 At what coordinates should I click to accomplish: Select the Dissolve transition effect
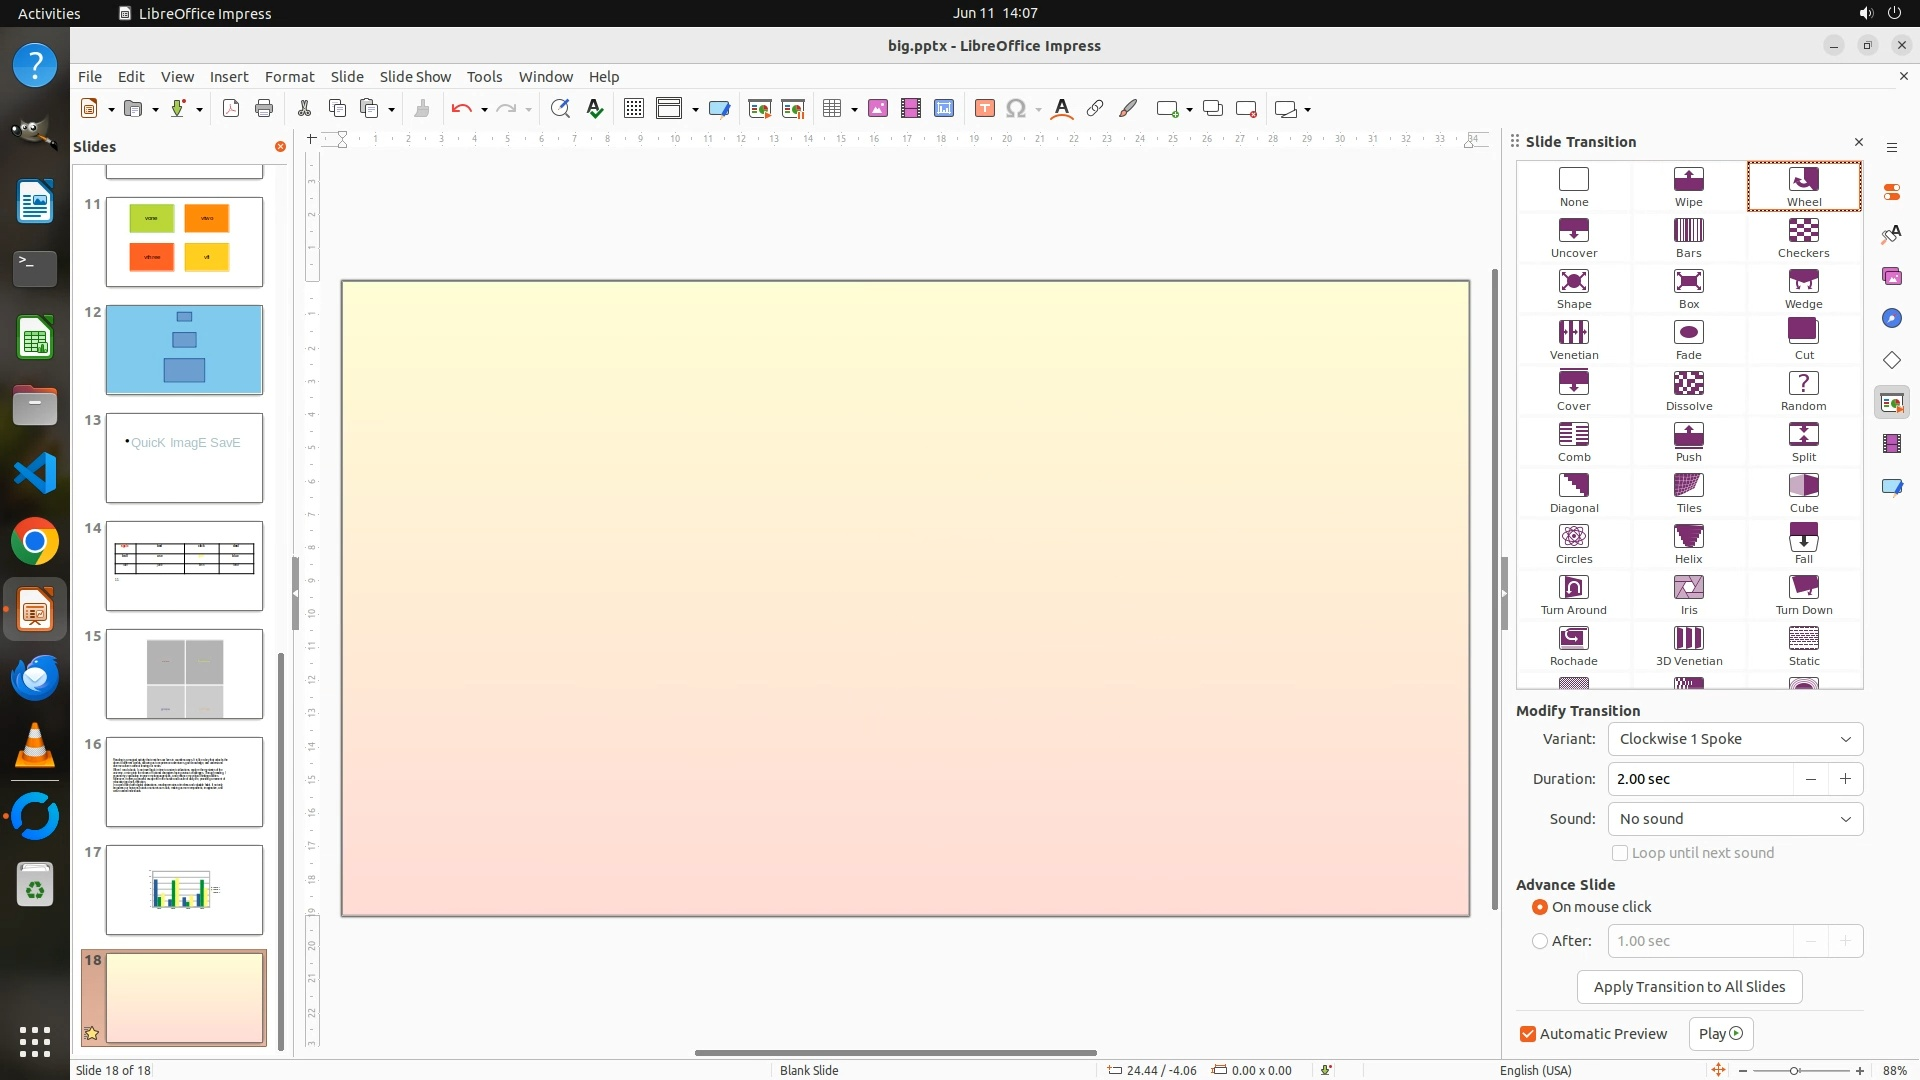click(x=1688, y=390)
